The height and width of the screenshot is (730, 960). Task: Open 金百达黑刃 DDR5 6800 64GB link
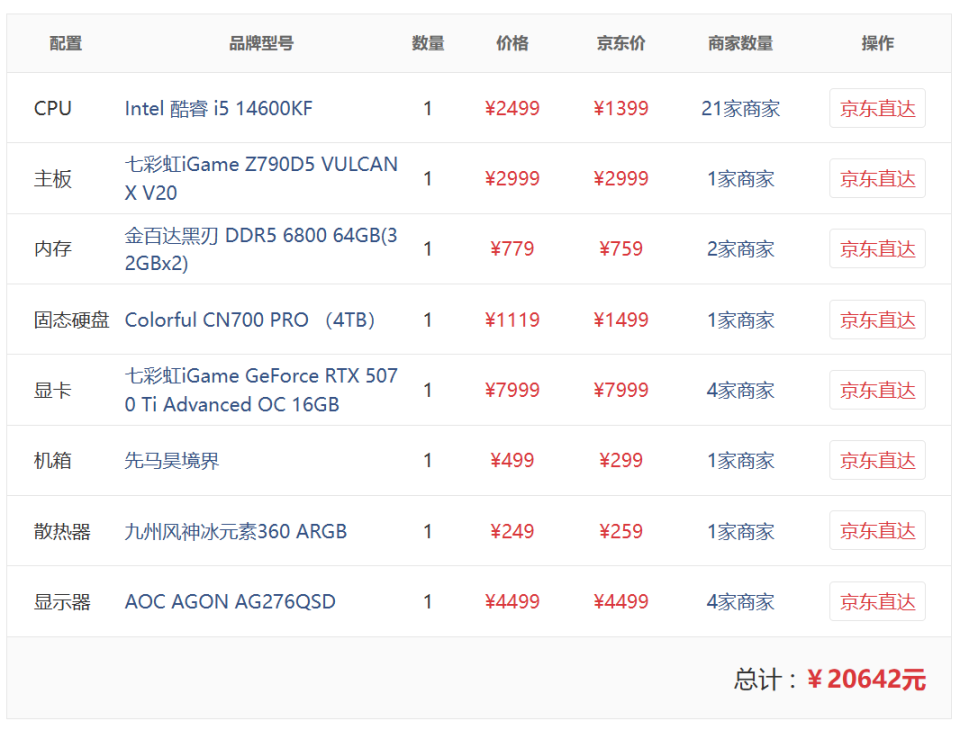click(x=261, y=249)
